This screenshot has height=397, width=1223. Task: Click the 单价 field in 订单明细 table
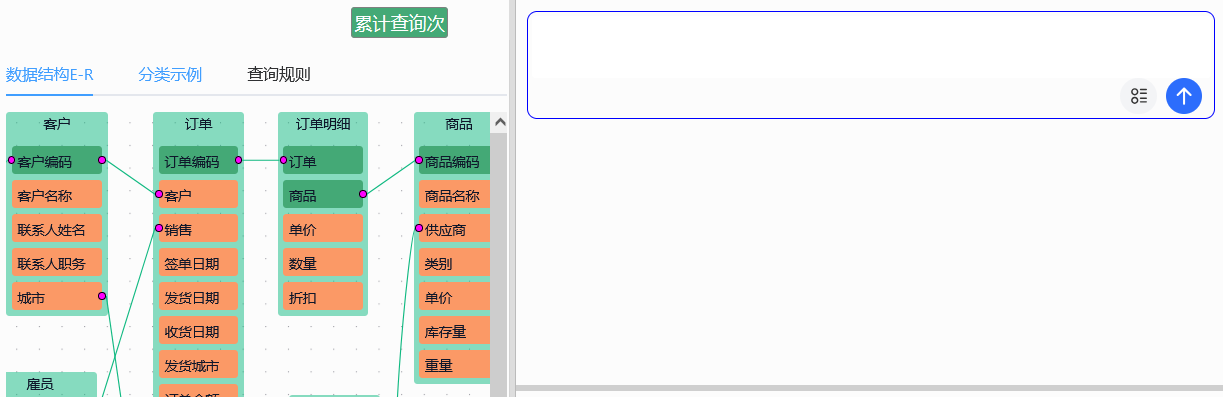323,228
